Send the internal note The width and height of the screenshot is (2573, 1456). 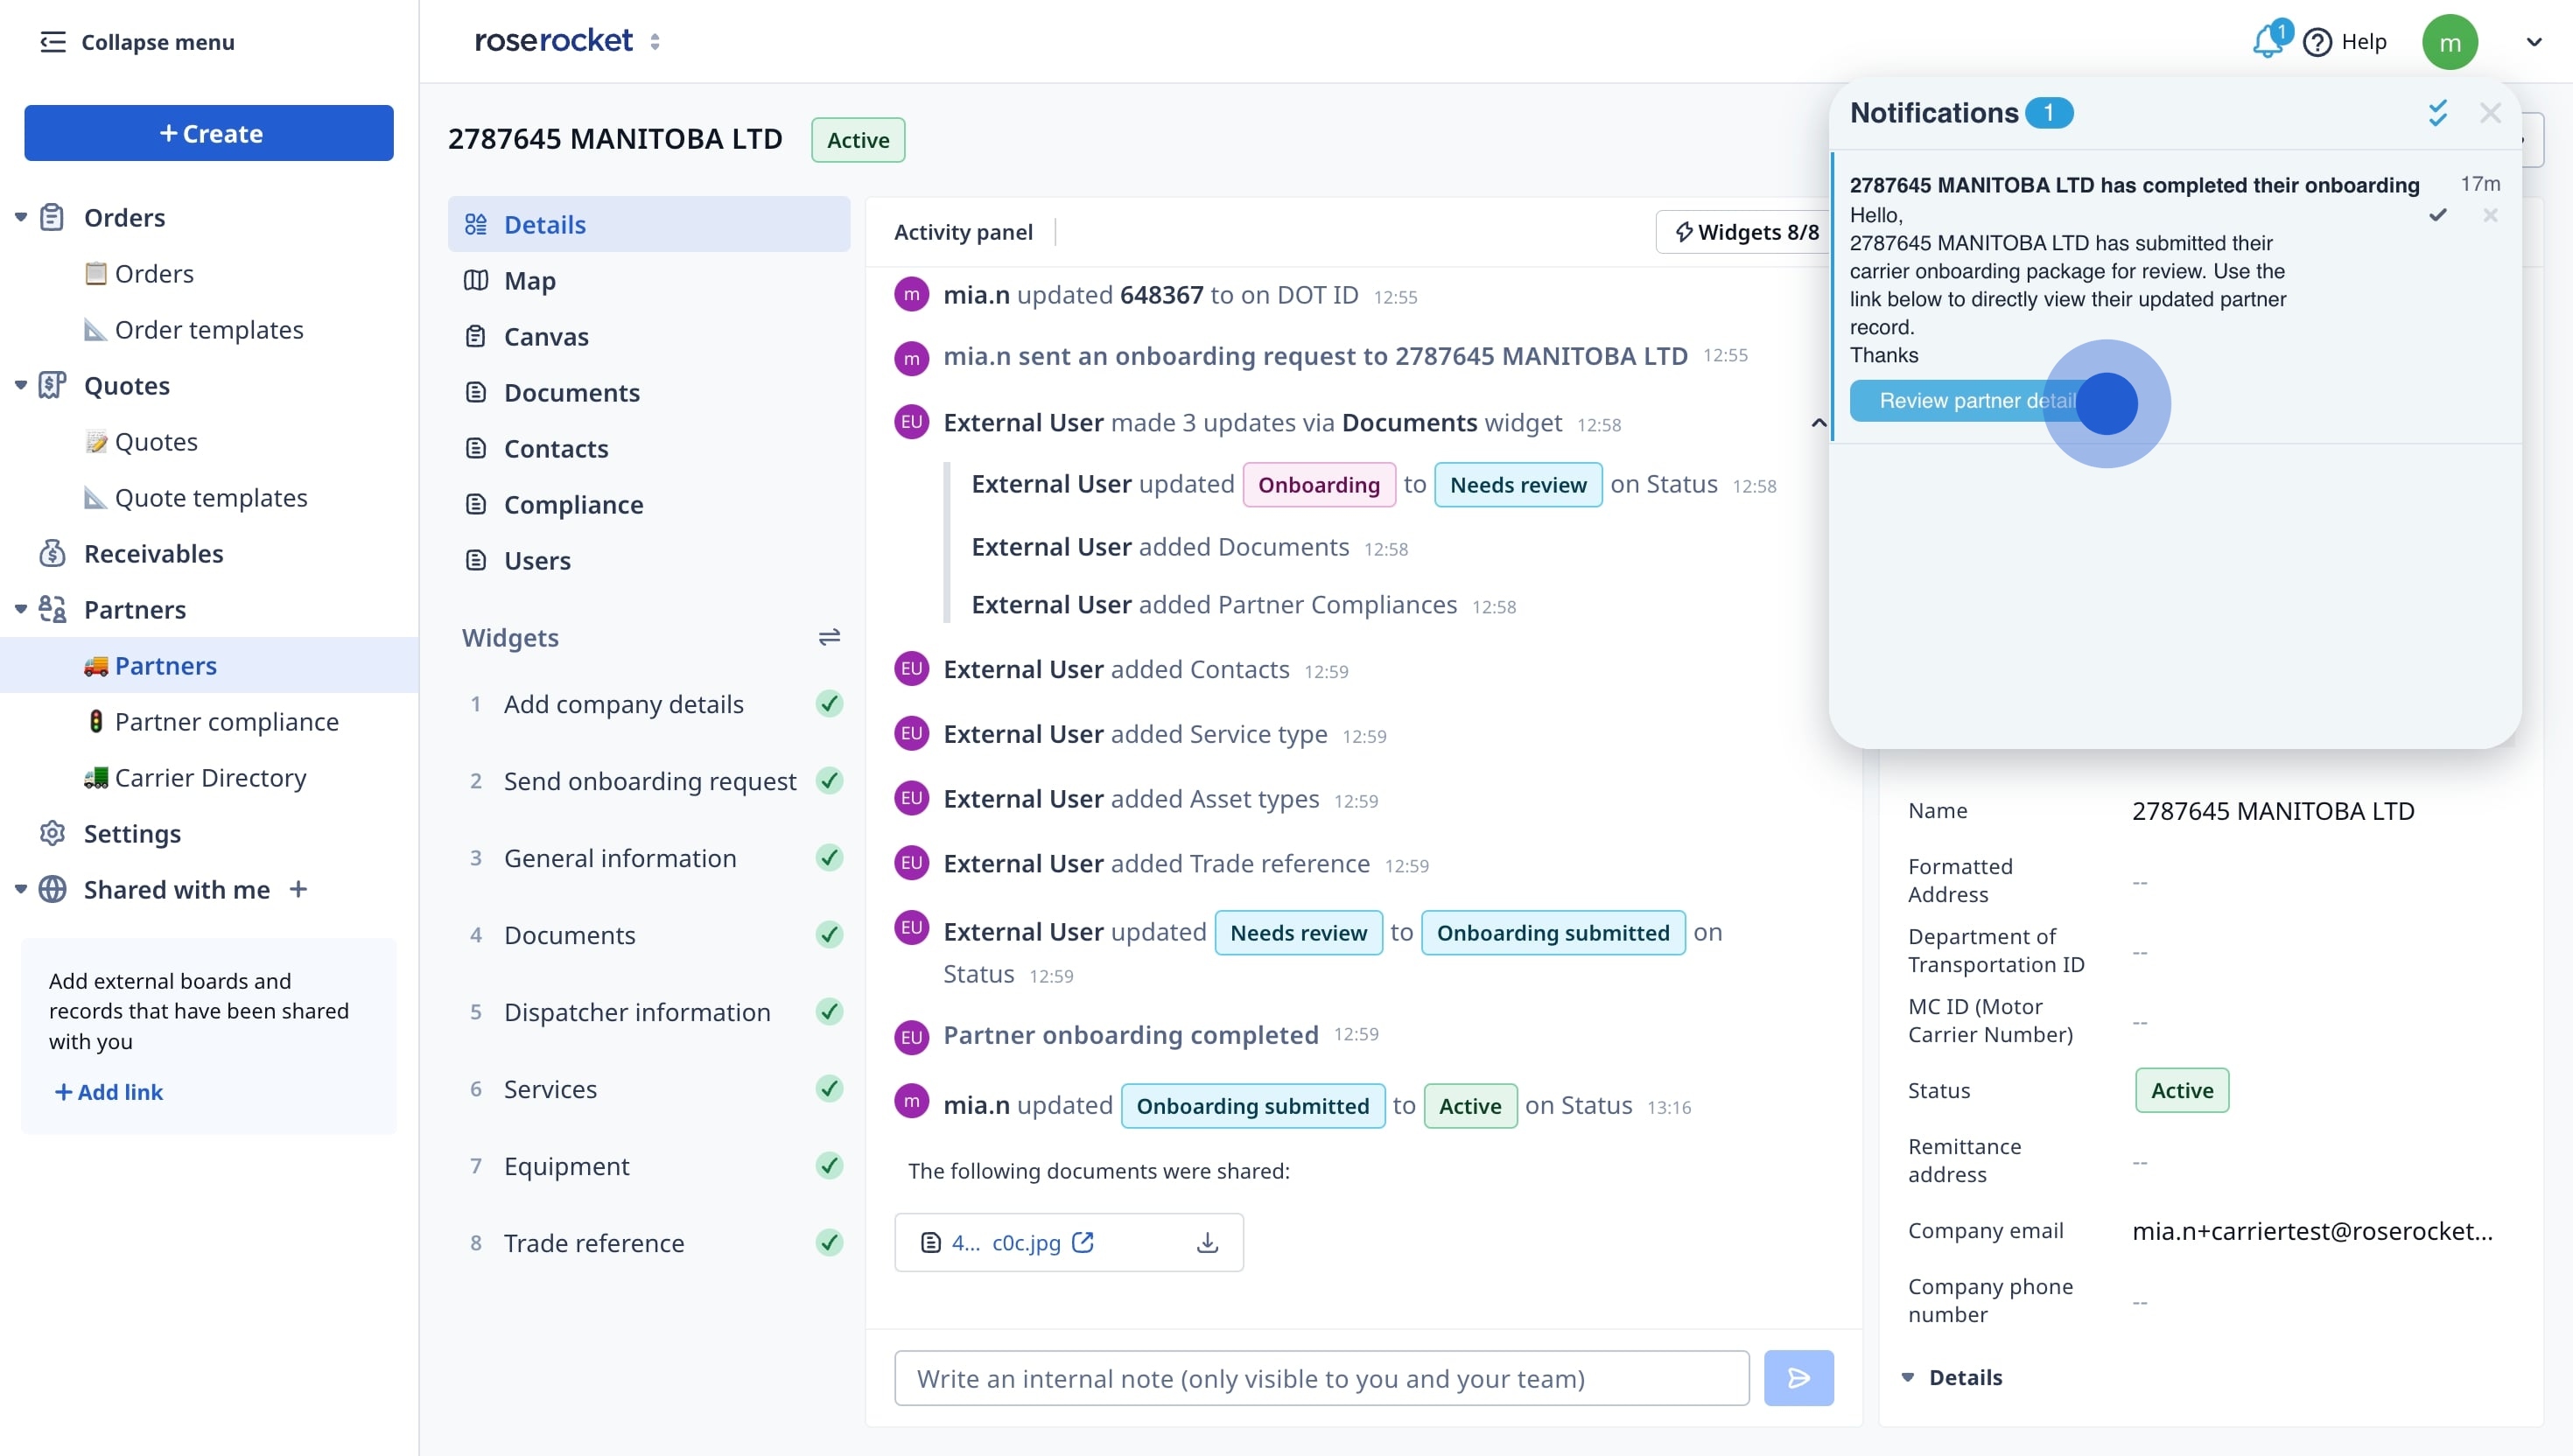pos(1798,1378)
